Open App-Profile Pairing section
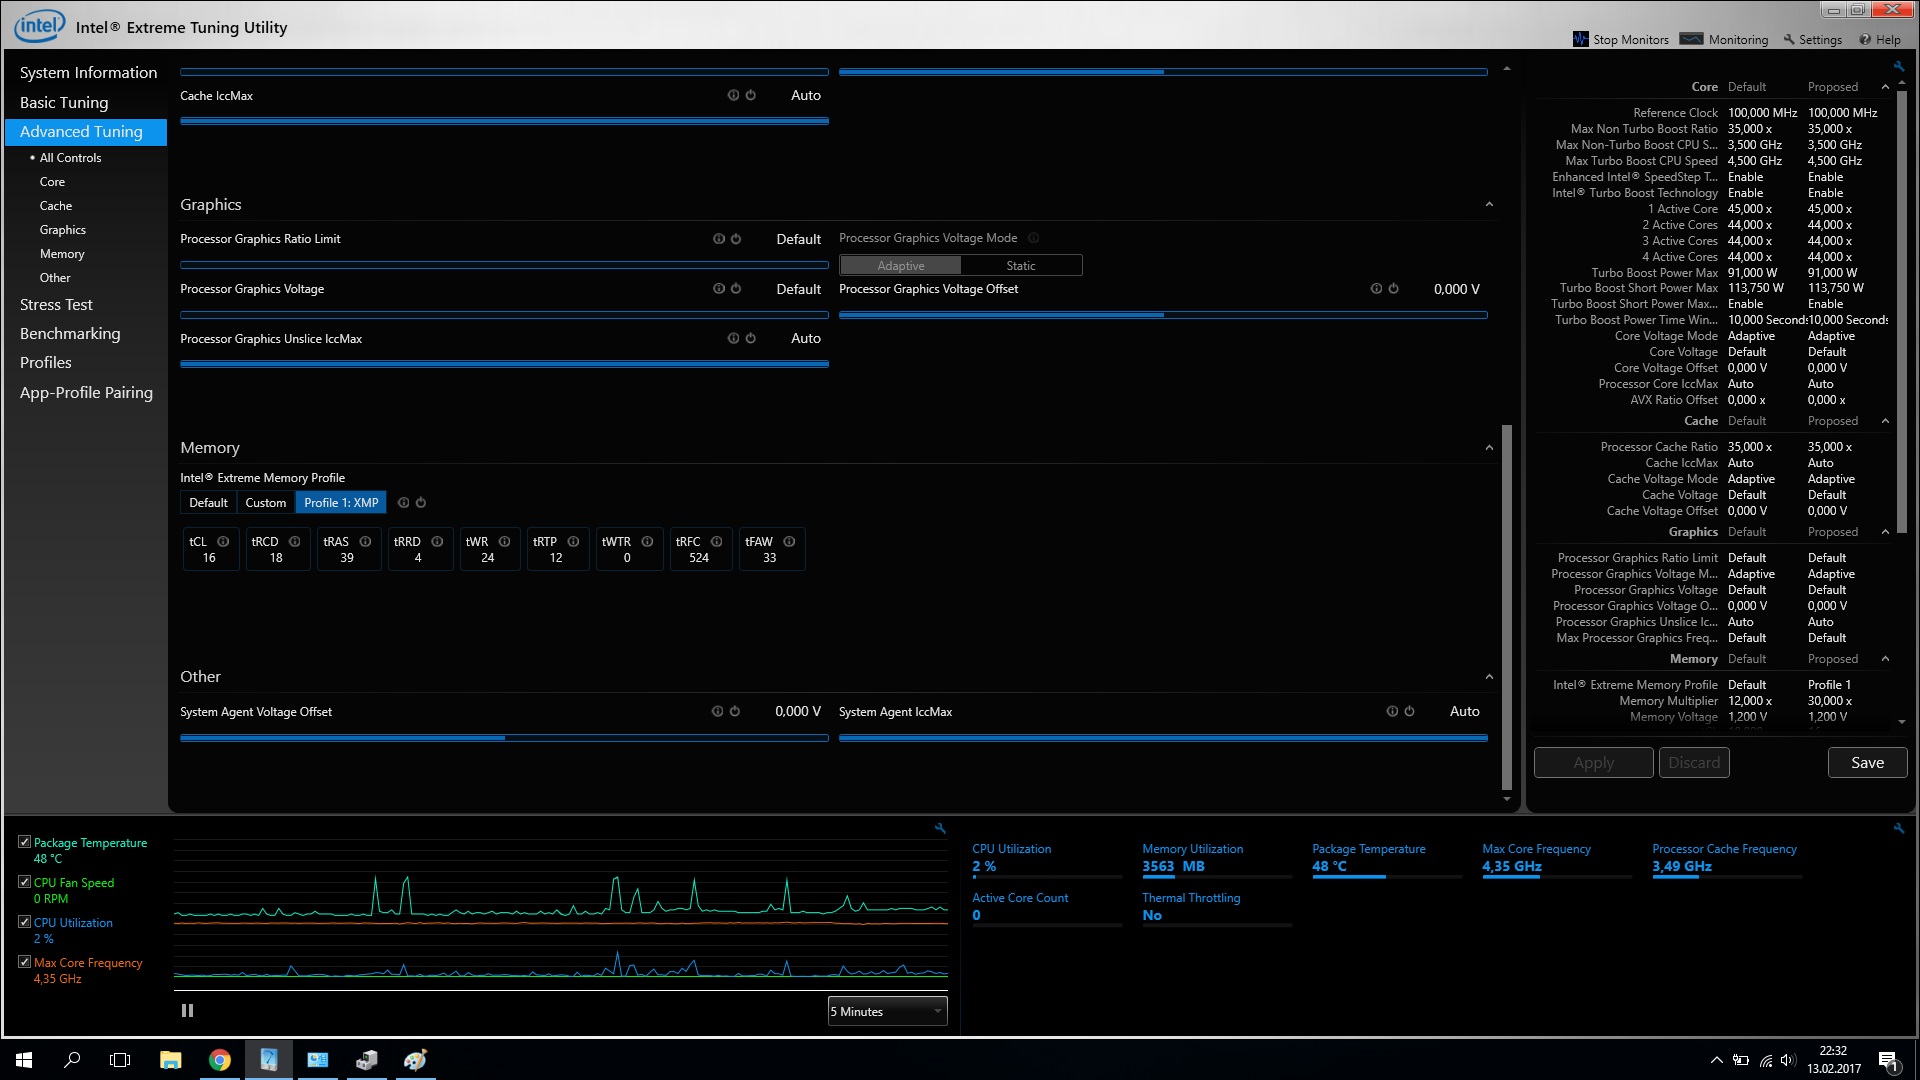 (86, 393)
